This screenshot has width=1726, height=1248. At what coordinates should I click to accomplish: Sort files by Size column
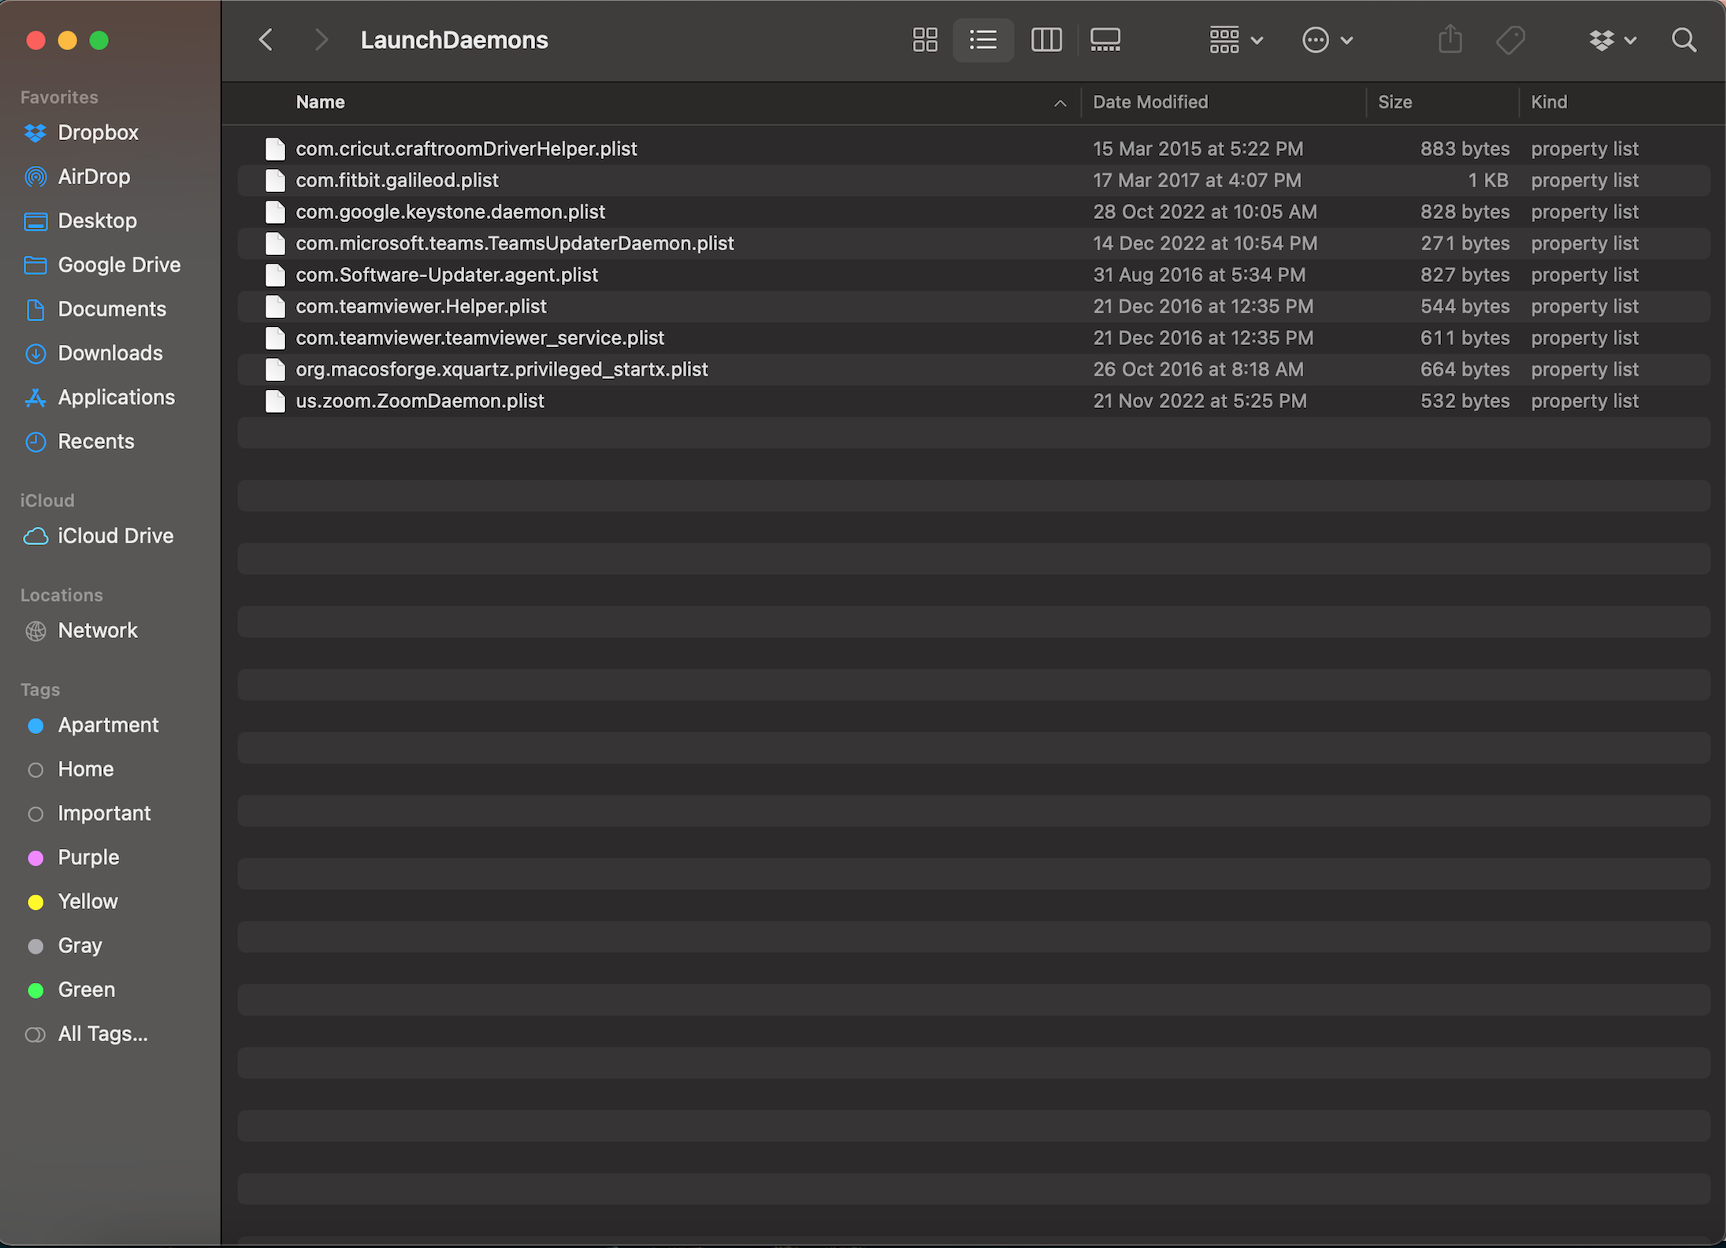click(x=1395, y=102)
